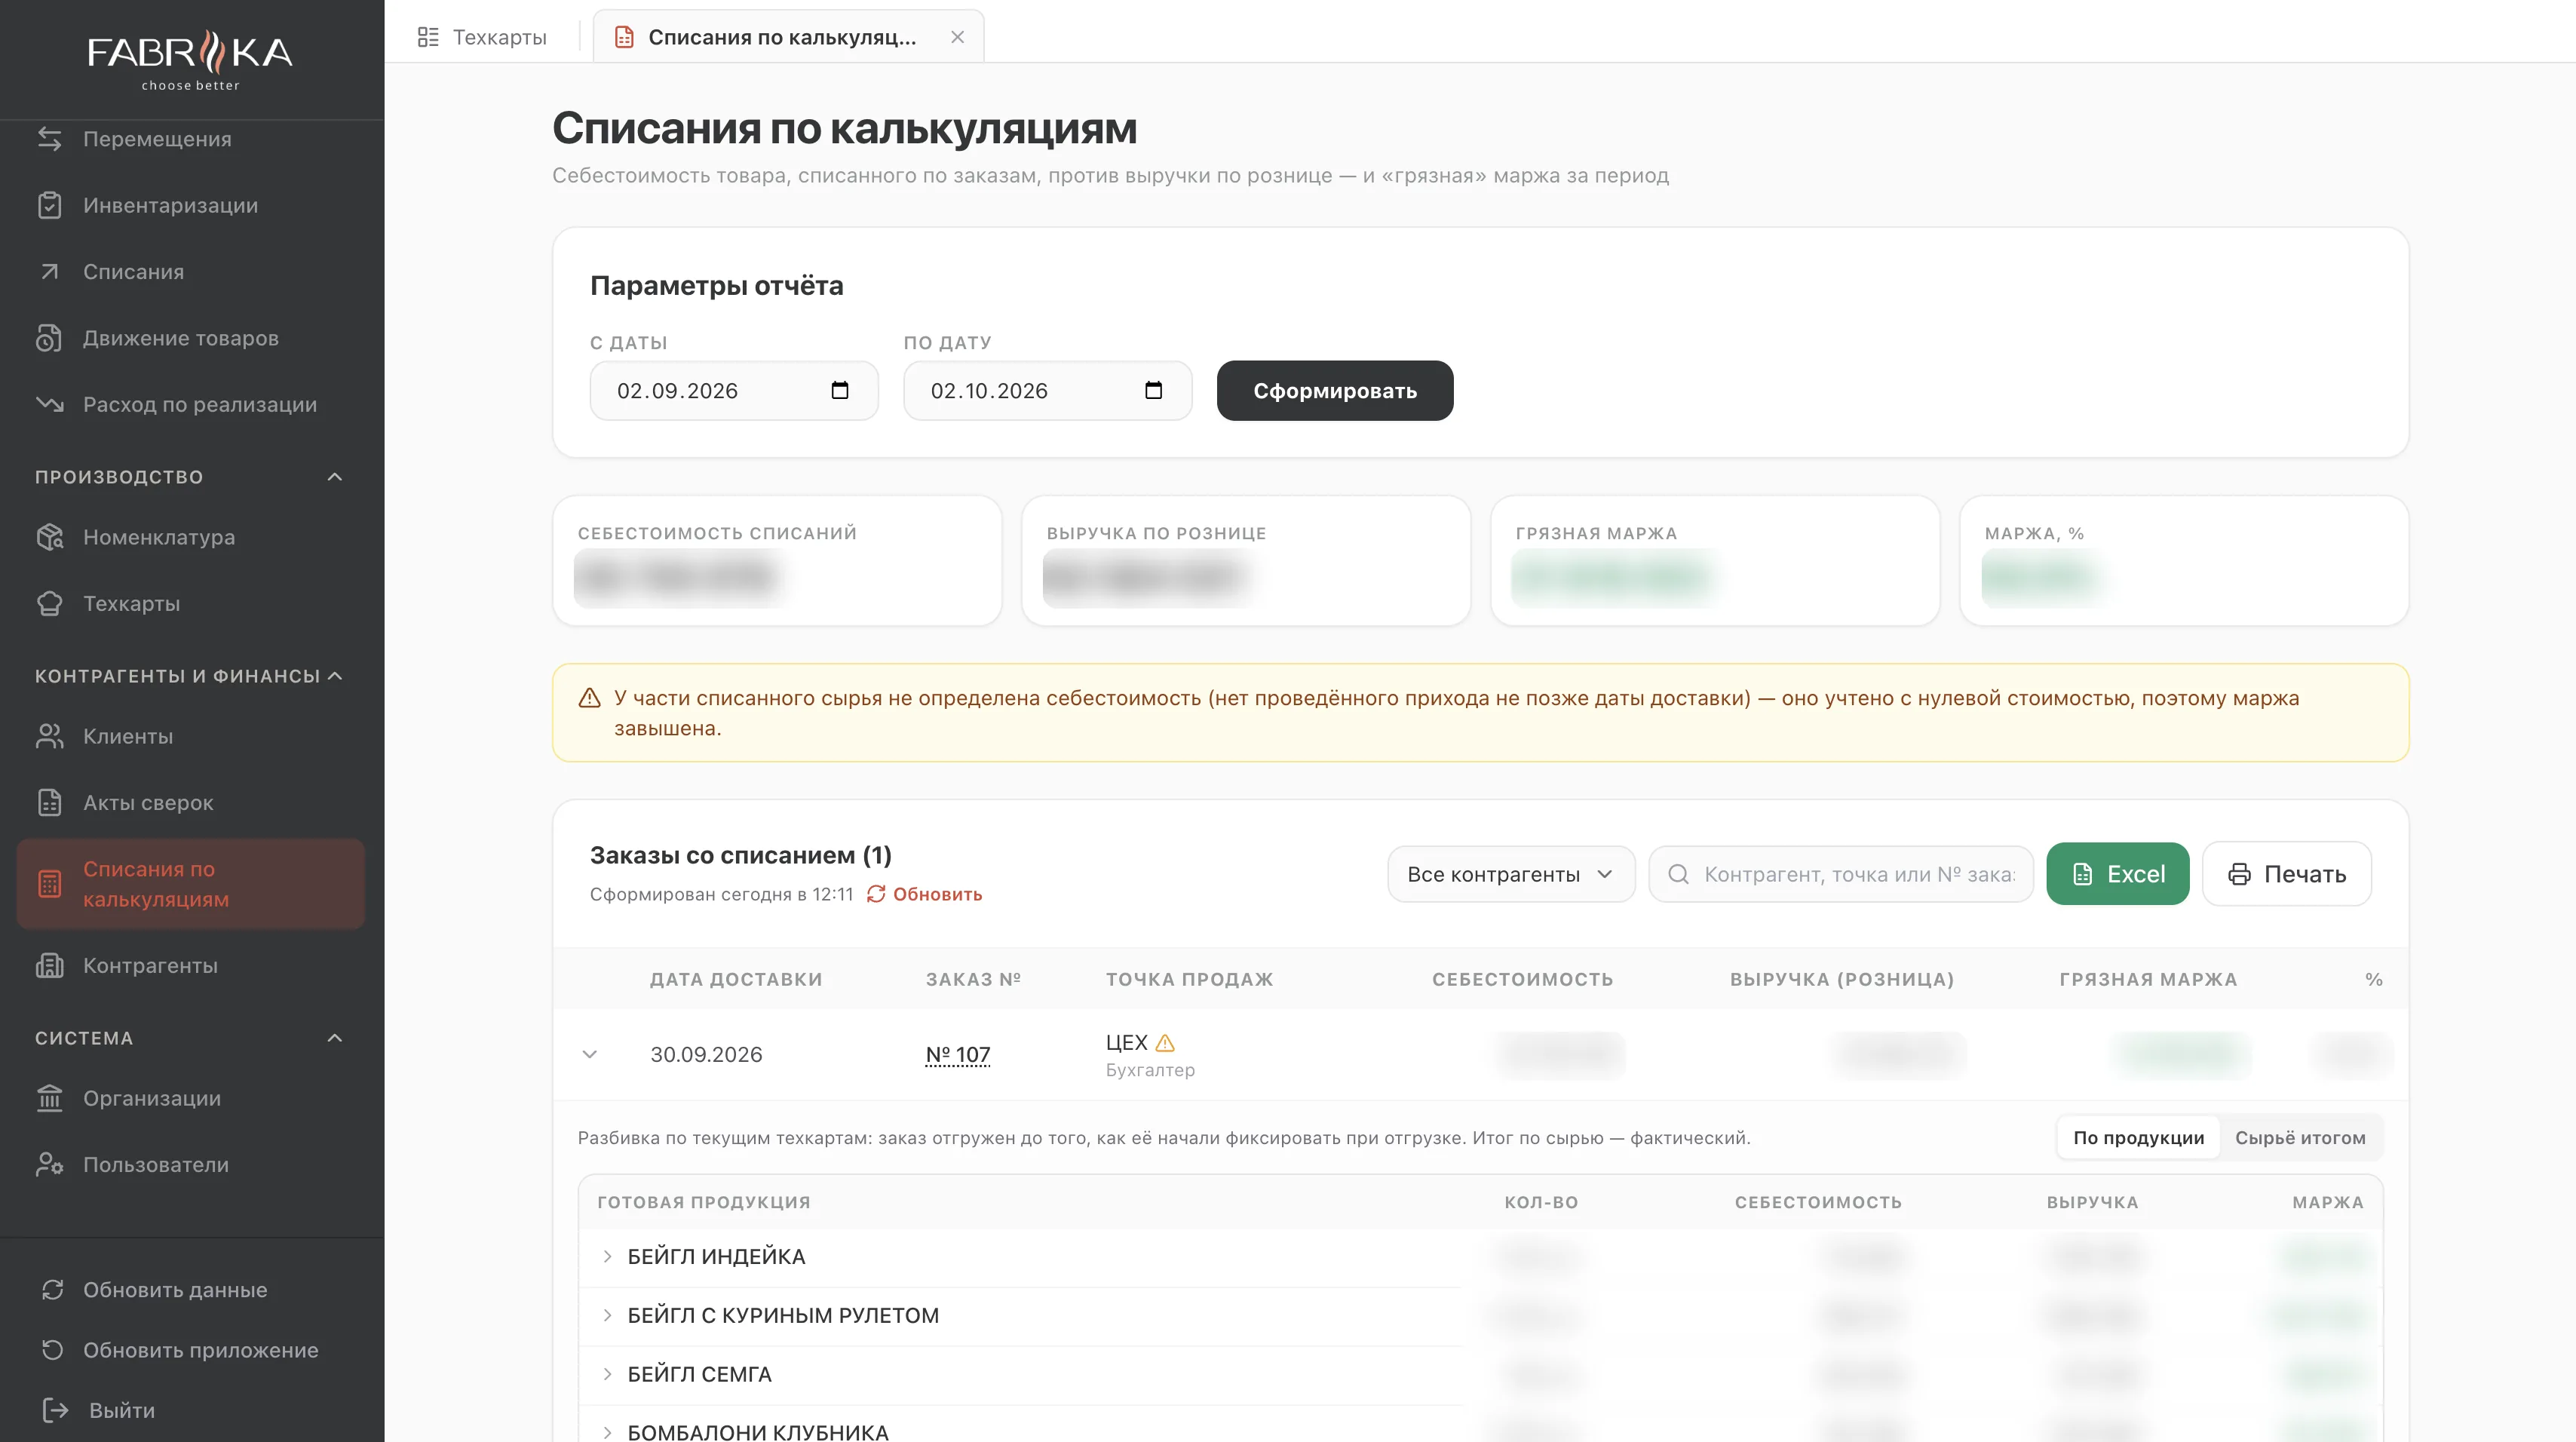Open Организации bank icon
This screenshot has width=2576, height=1442.
50,1098
